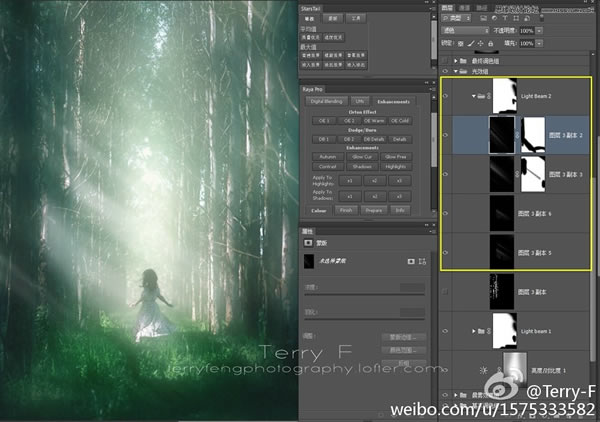Toggle visibility of Light Beam 2 group
The width and height of the screenshot is (600, 422).
445,96
